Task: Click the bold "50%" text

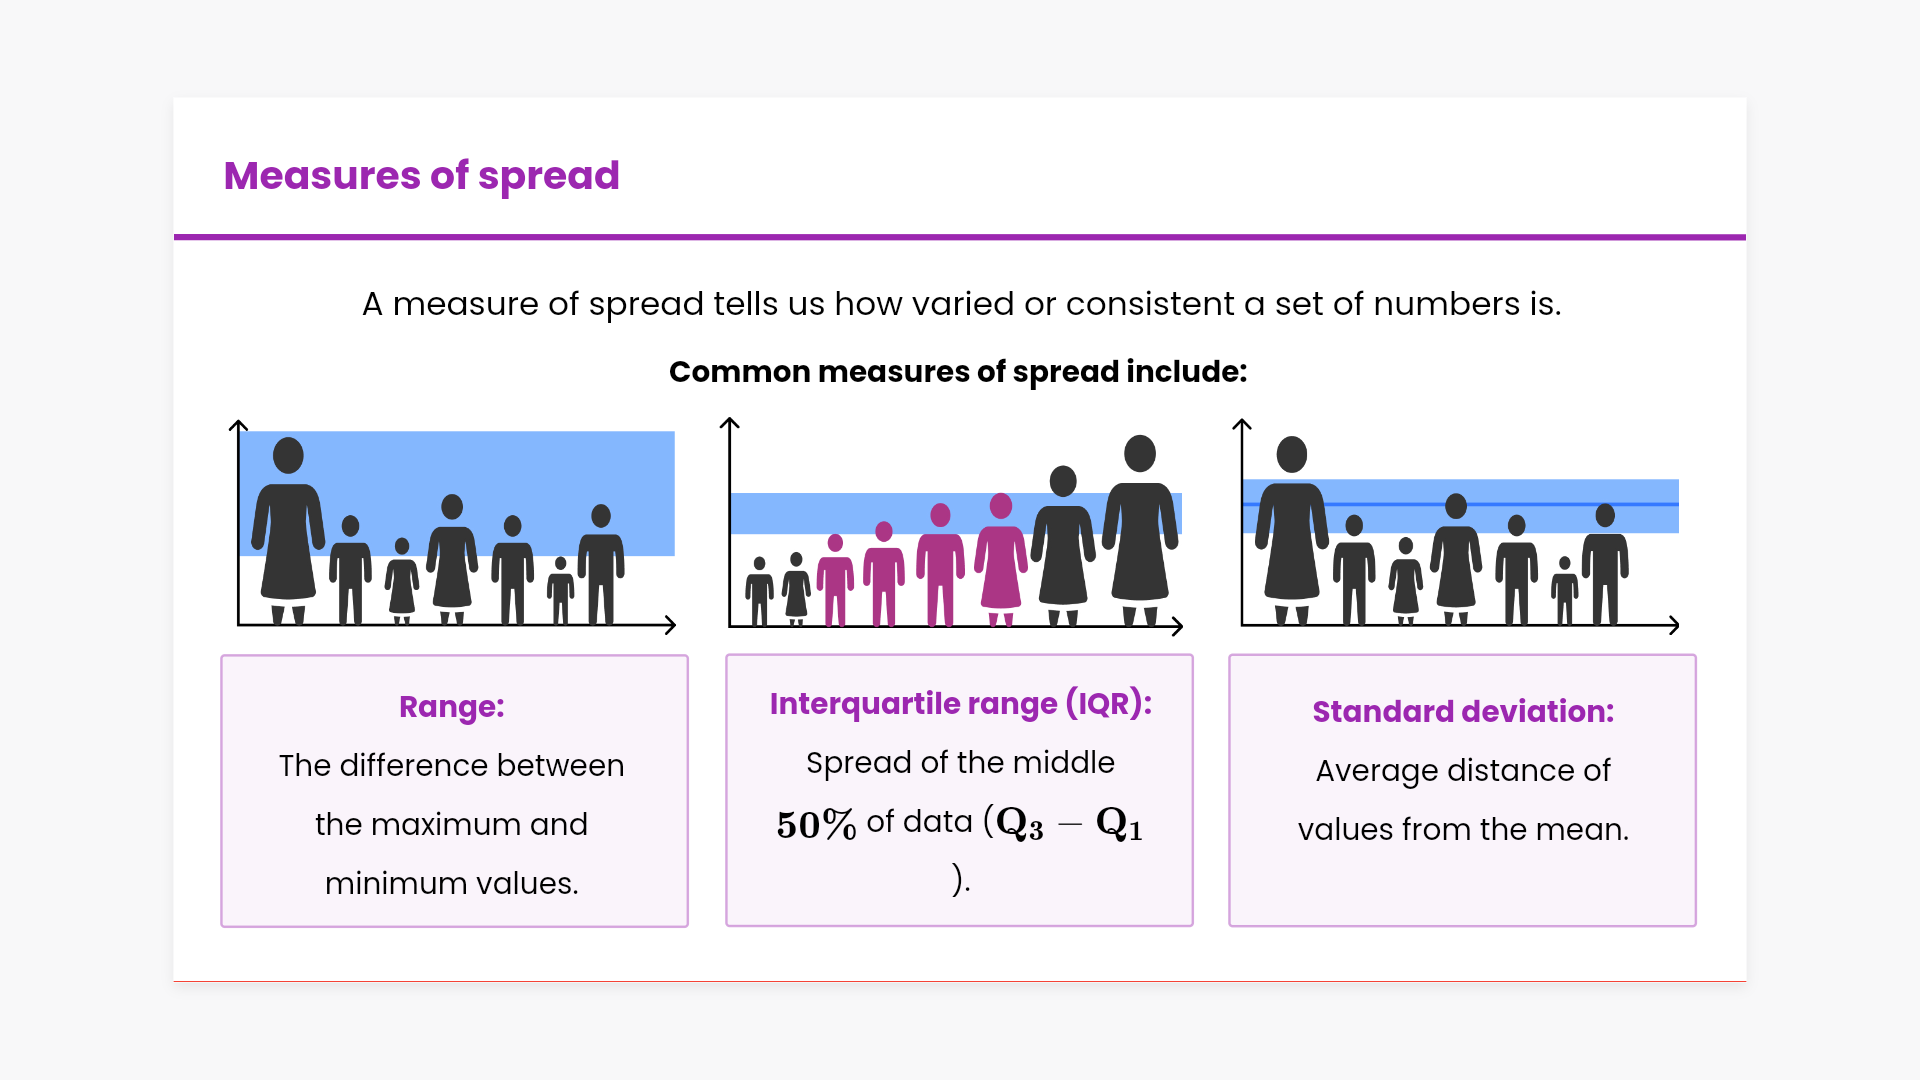Action: 816,825
